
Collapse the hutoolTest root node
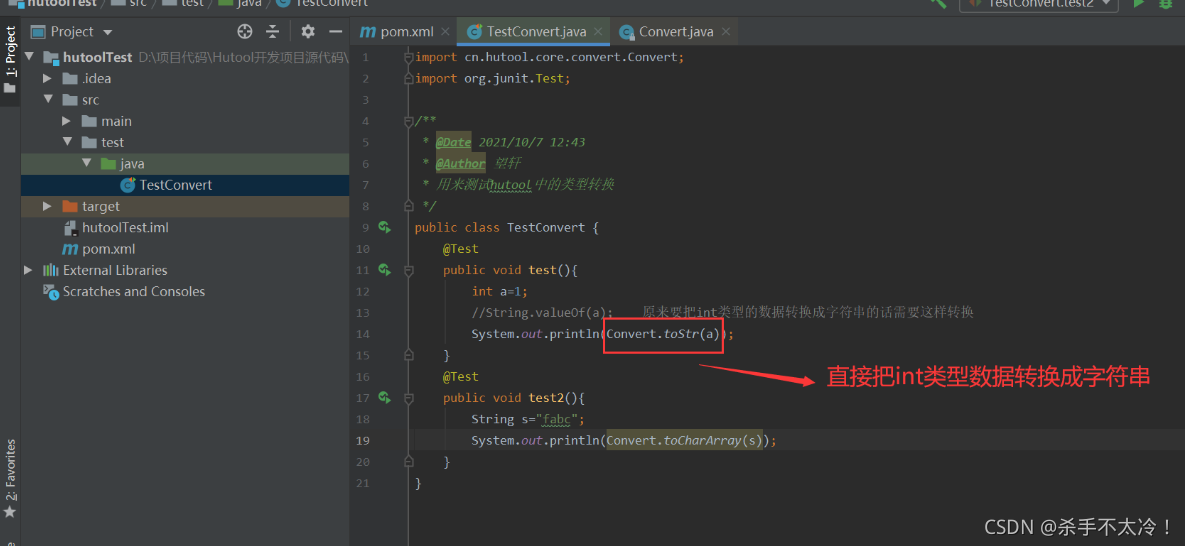click(x=29, y=57)
